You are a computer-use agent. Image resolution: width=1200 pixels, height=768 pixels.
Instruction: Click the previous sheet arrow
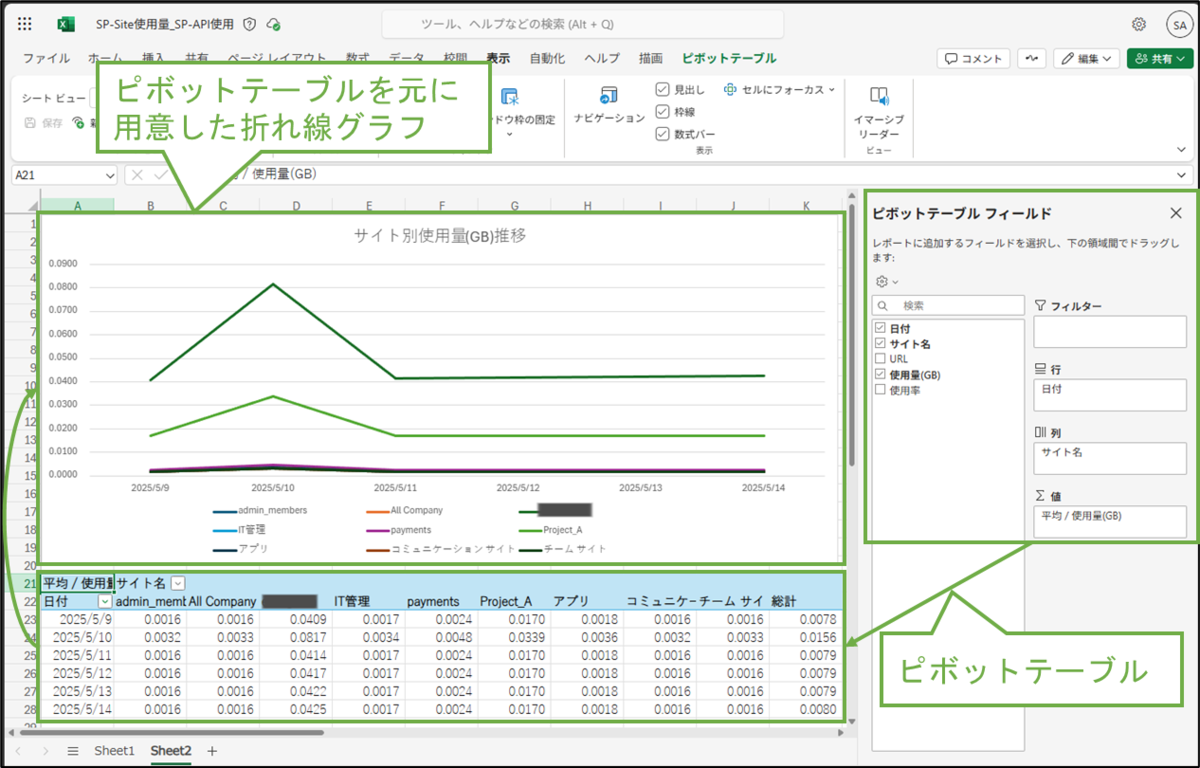point(19,750)
